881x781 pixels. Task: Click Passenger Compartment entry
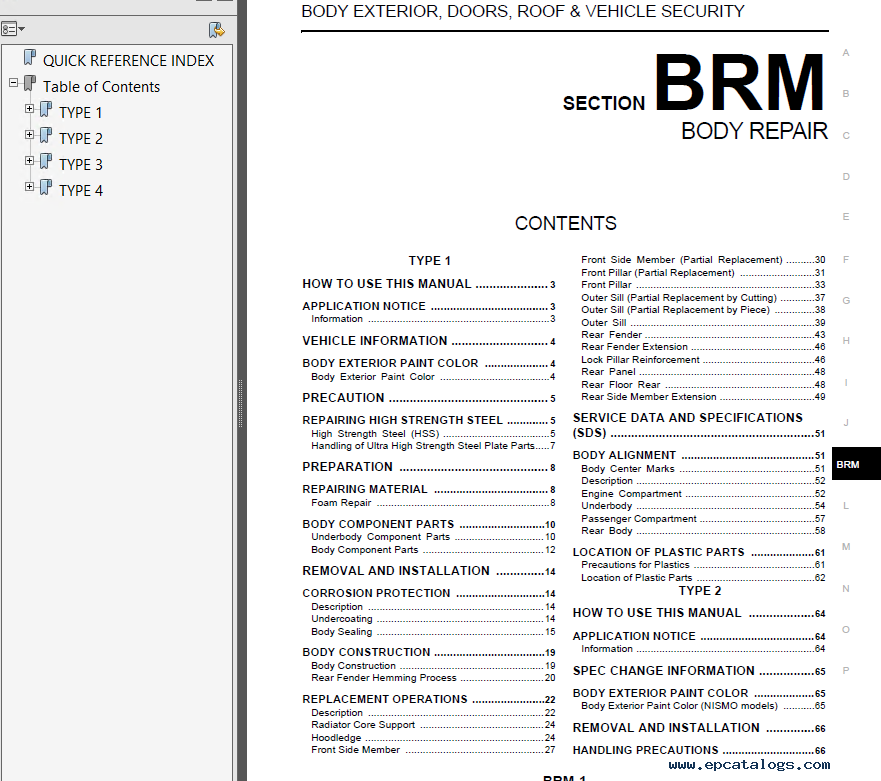point(703,519)
